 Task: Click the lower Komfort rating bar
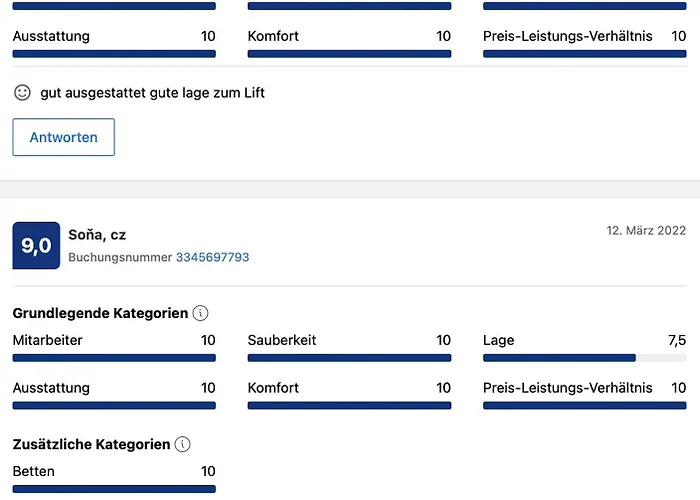[x=349, y=405]
